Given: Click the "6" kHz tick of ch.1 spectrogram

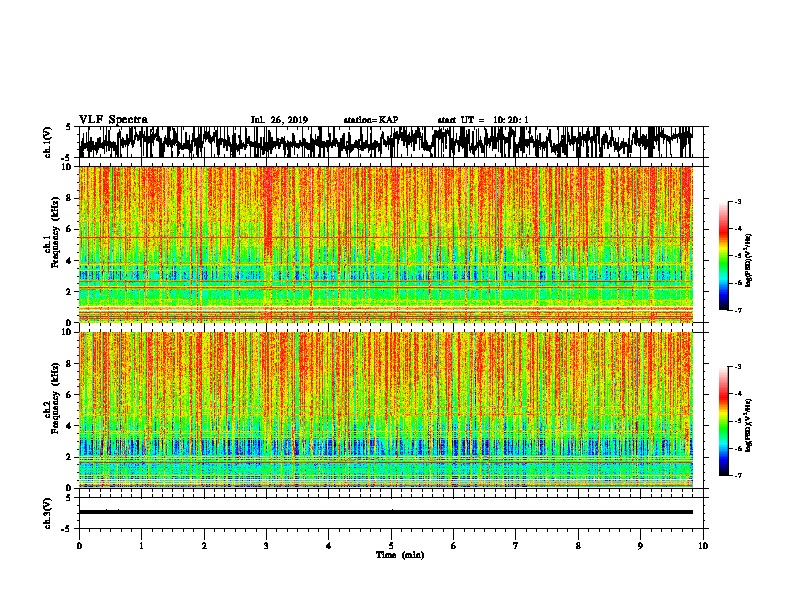Looking at the screenshot, I should click(70, 229).
